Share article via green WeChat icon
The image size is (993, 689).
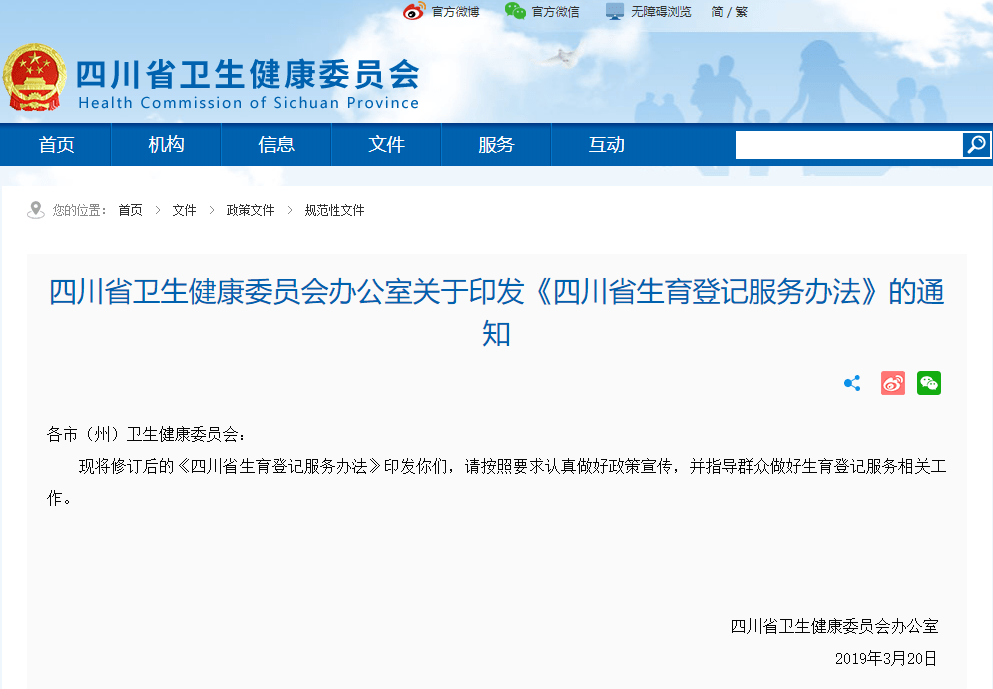point(929,383)
